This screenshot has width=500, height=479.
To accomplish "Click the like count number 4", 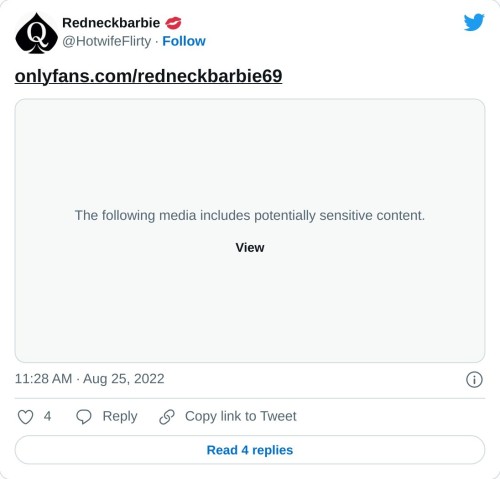I will [x=47, y=416].
